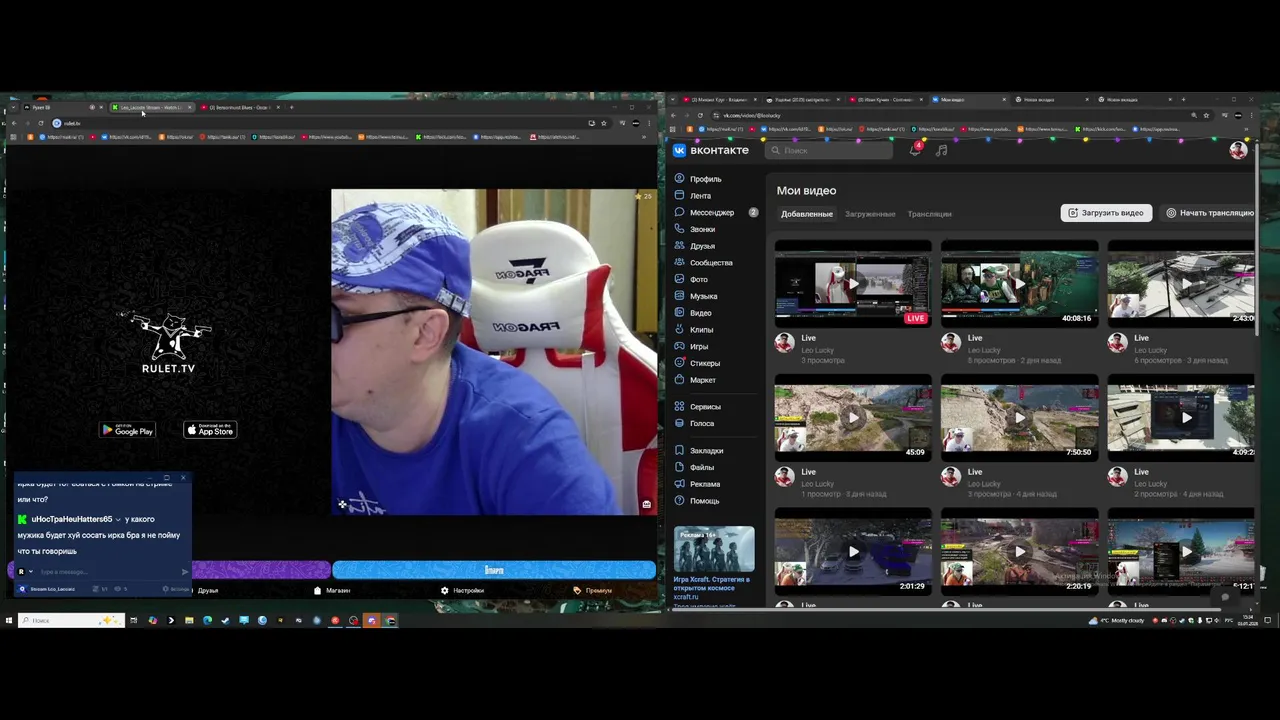Open the LIVE video thumbnail
The image size is (1280, 720).
(852, 283)
